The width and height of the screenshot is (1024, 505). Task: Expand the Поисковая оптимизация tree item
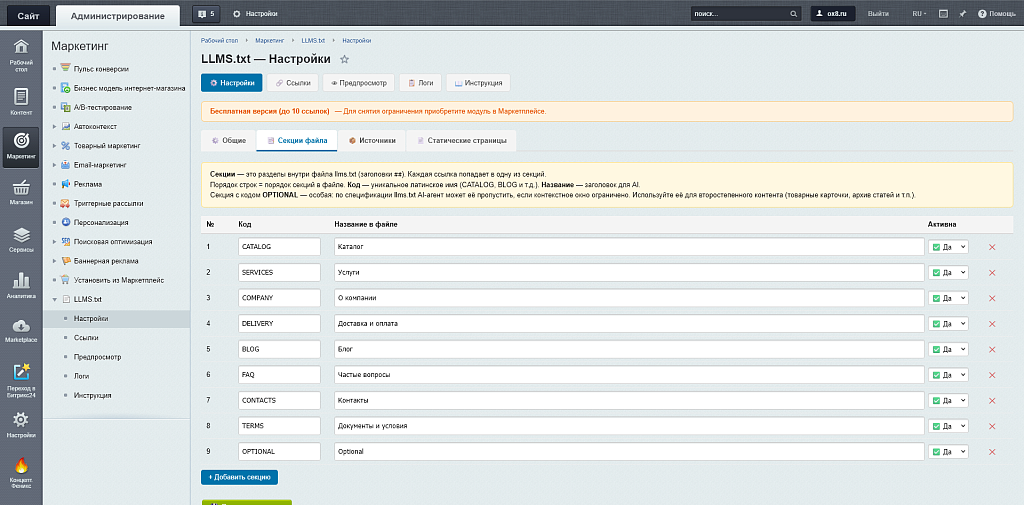[x=54, y=242]
